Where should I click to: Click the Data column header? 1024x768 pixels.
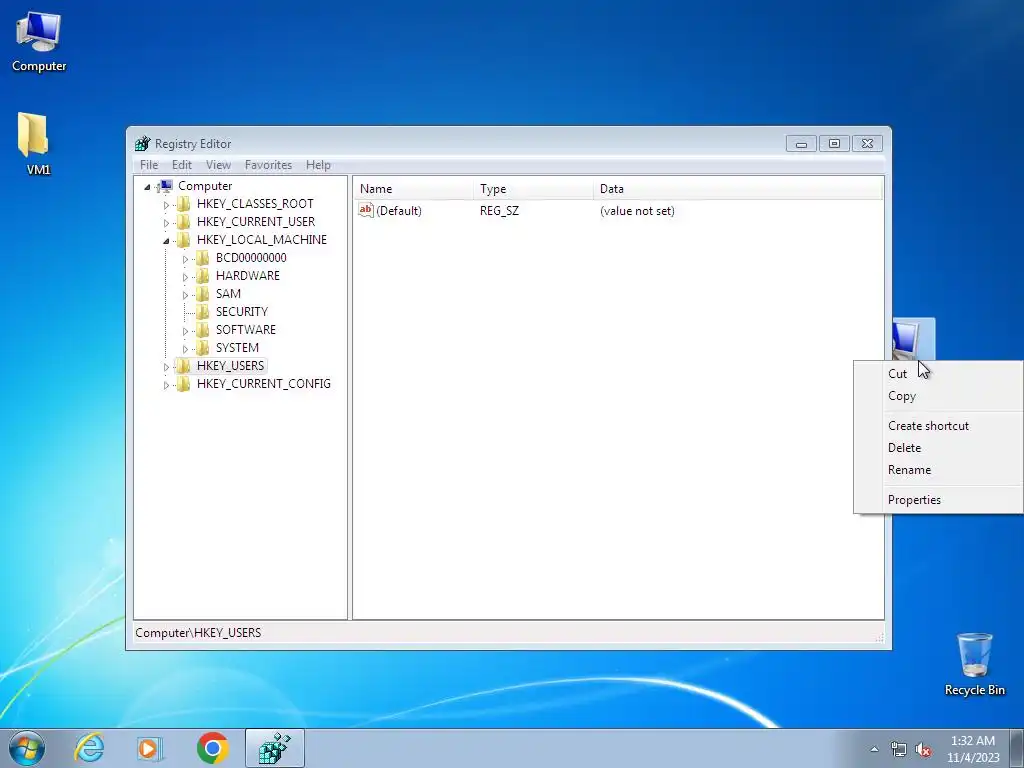click(738, 189)
